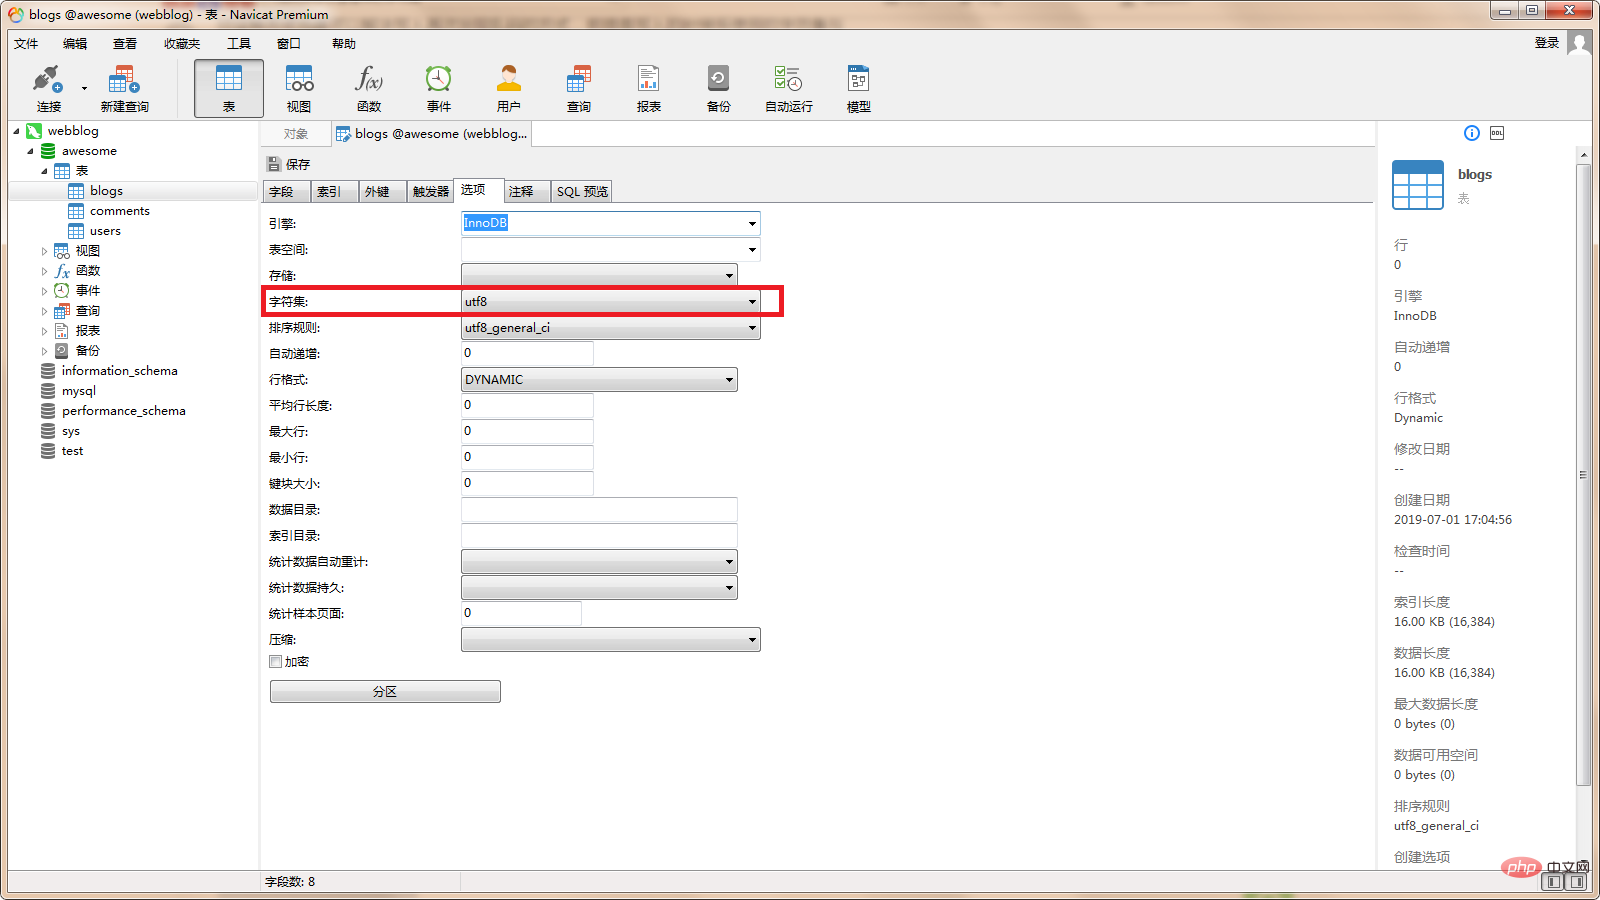
Task: Click the Partition (分区) button
Action: coord(385,692)
